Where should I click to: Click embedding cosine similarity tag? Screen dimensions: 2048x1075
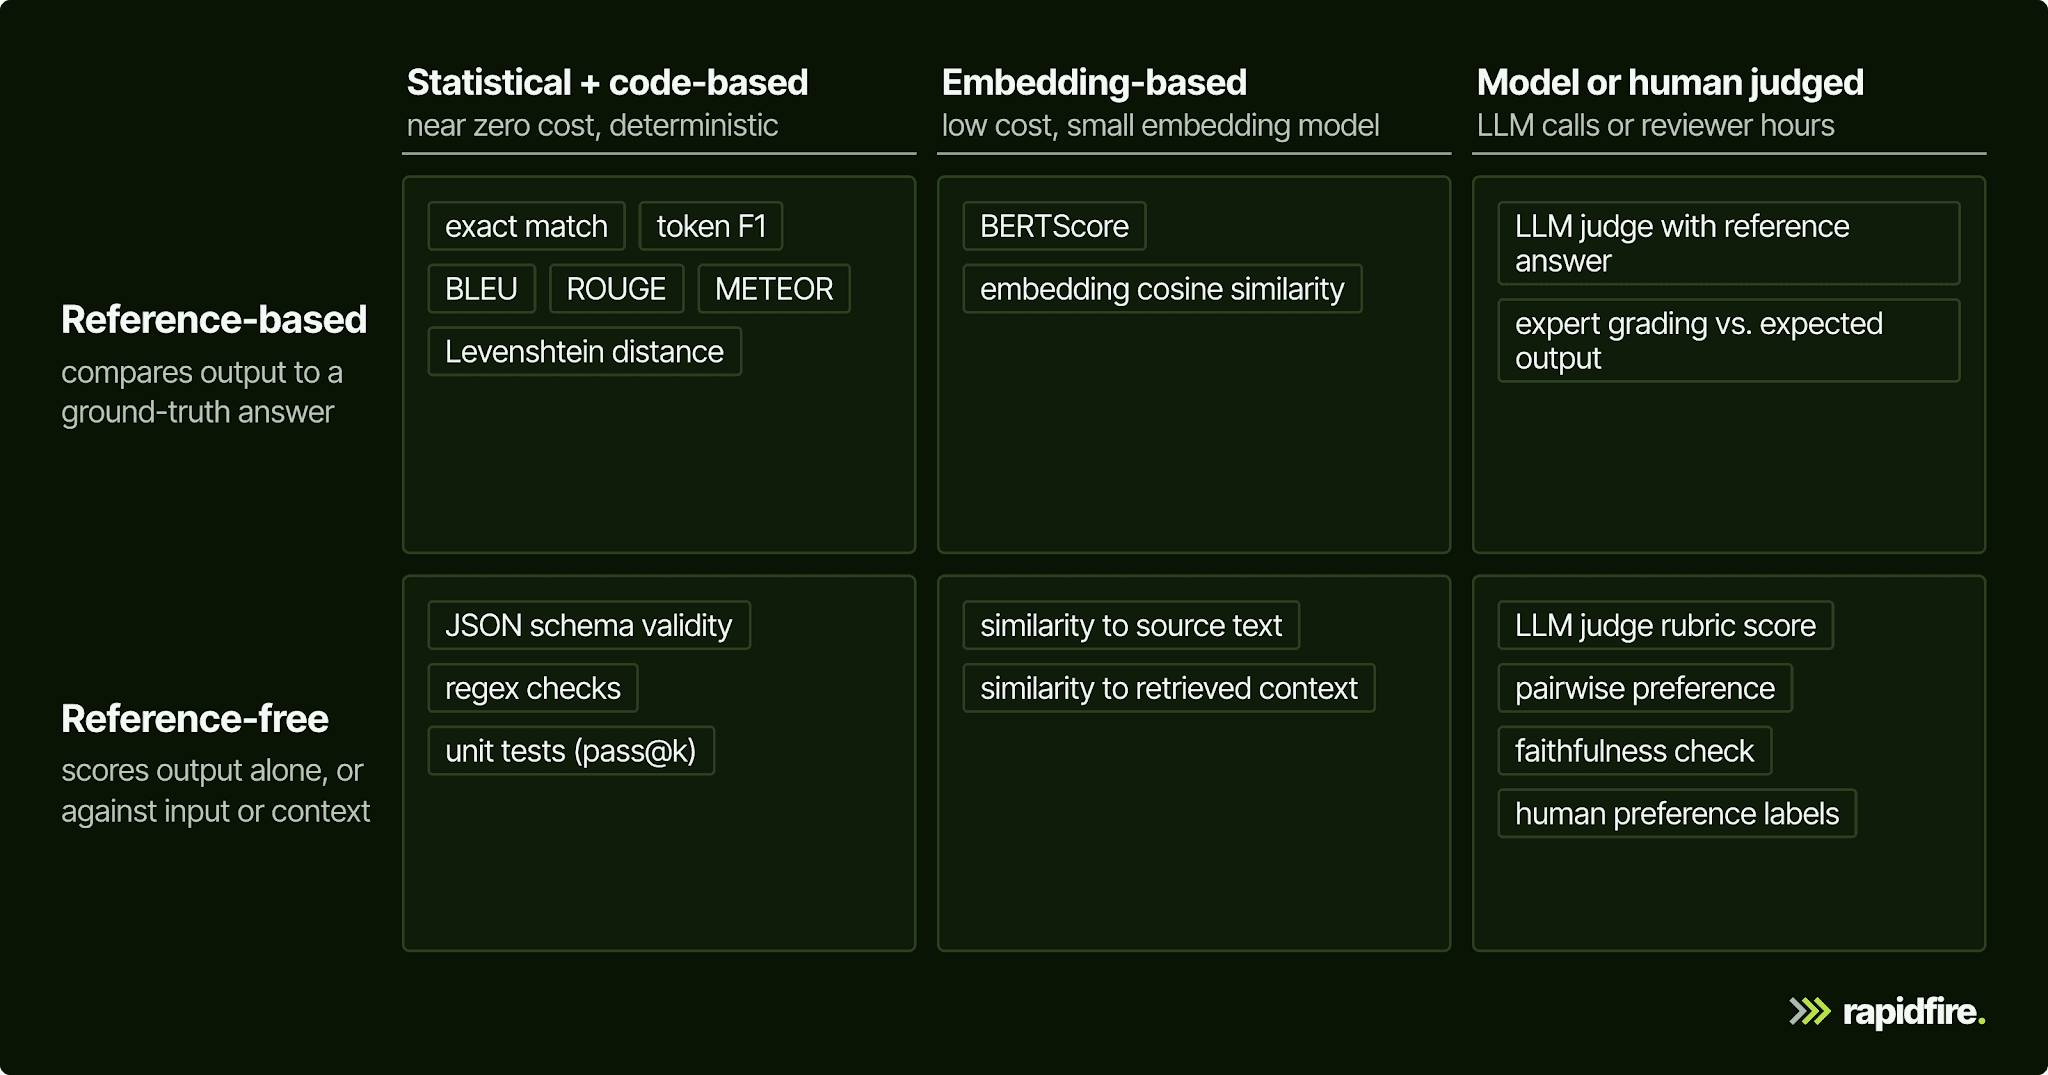(1162, 289)
